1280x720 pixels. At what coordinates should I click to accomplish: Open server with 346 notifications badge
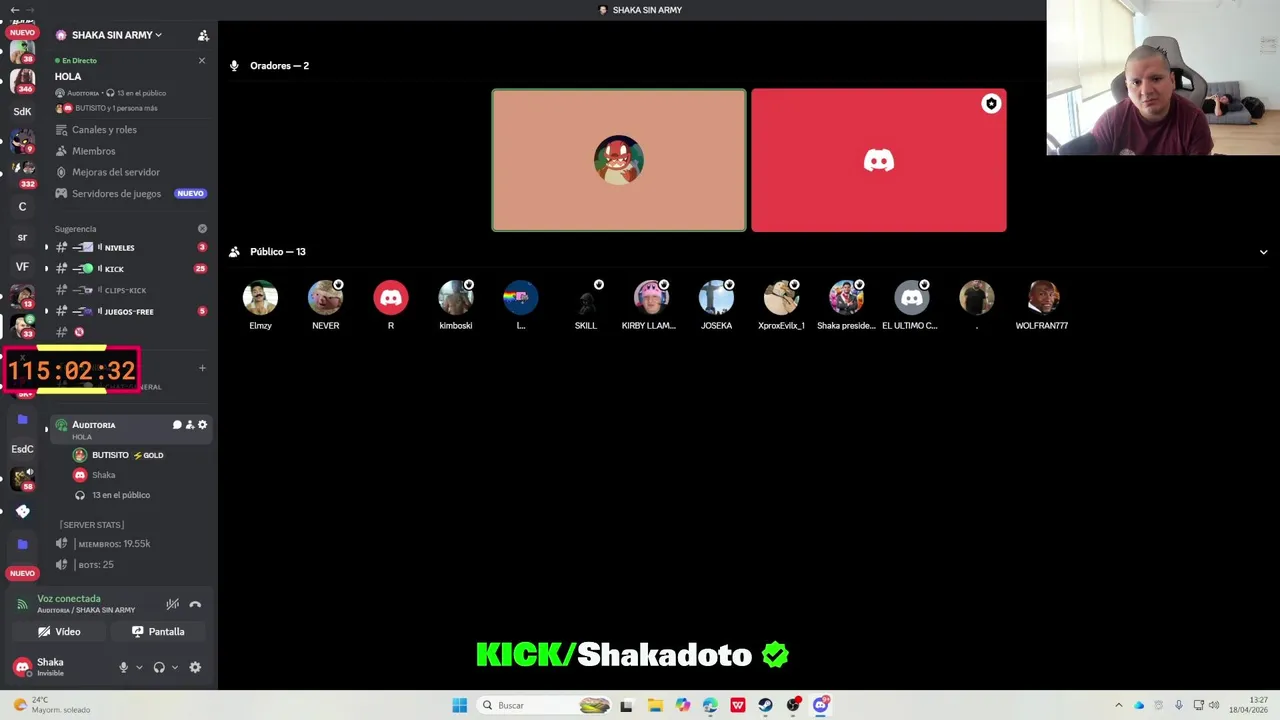tap(22, 80)
